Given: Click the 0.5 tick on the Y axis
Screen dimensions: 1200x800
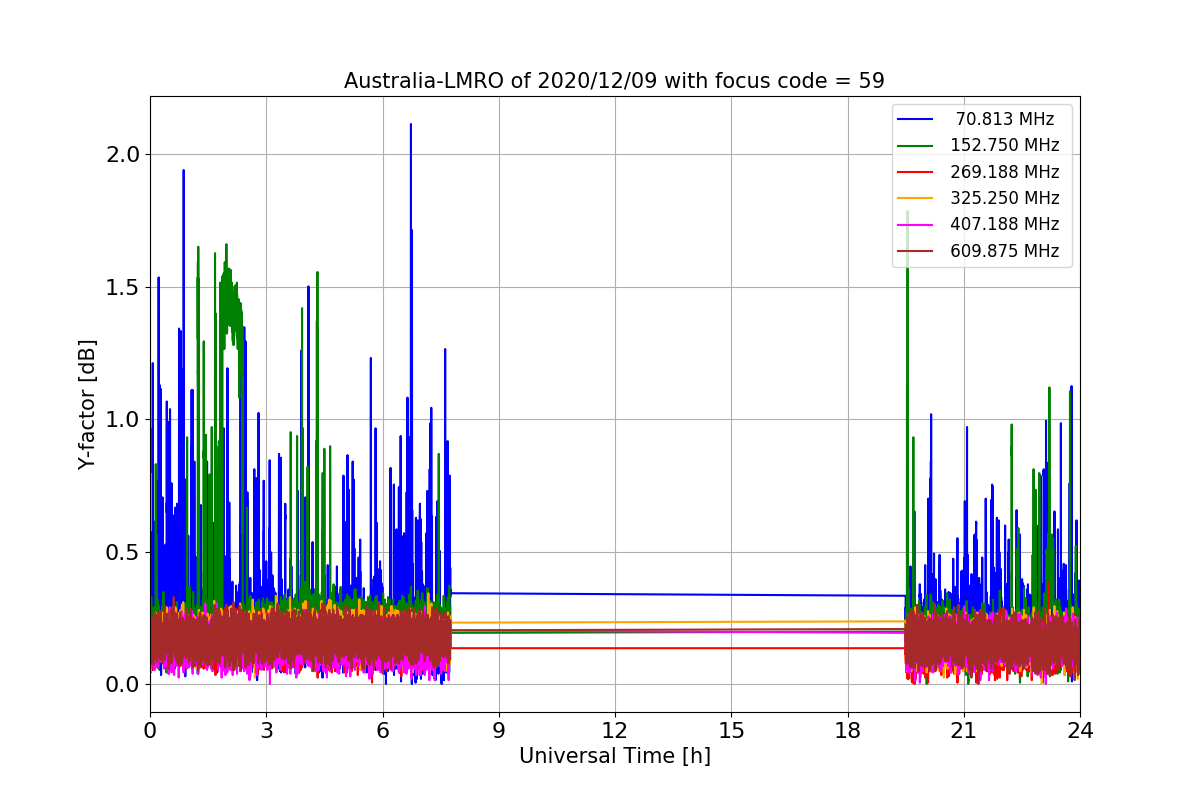Looking at the screenshot, I should (124, 552).
